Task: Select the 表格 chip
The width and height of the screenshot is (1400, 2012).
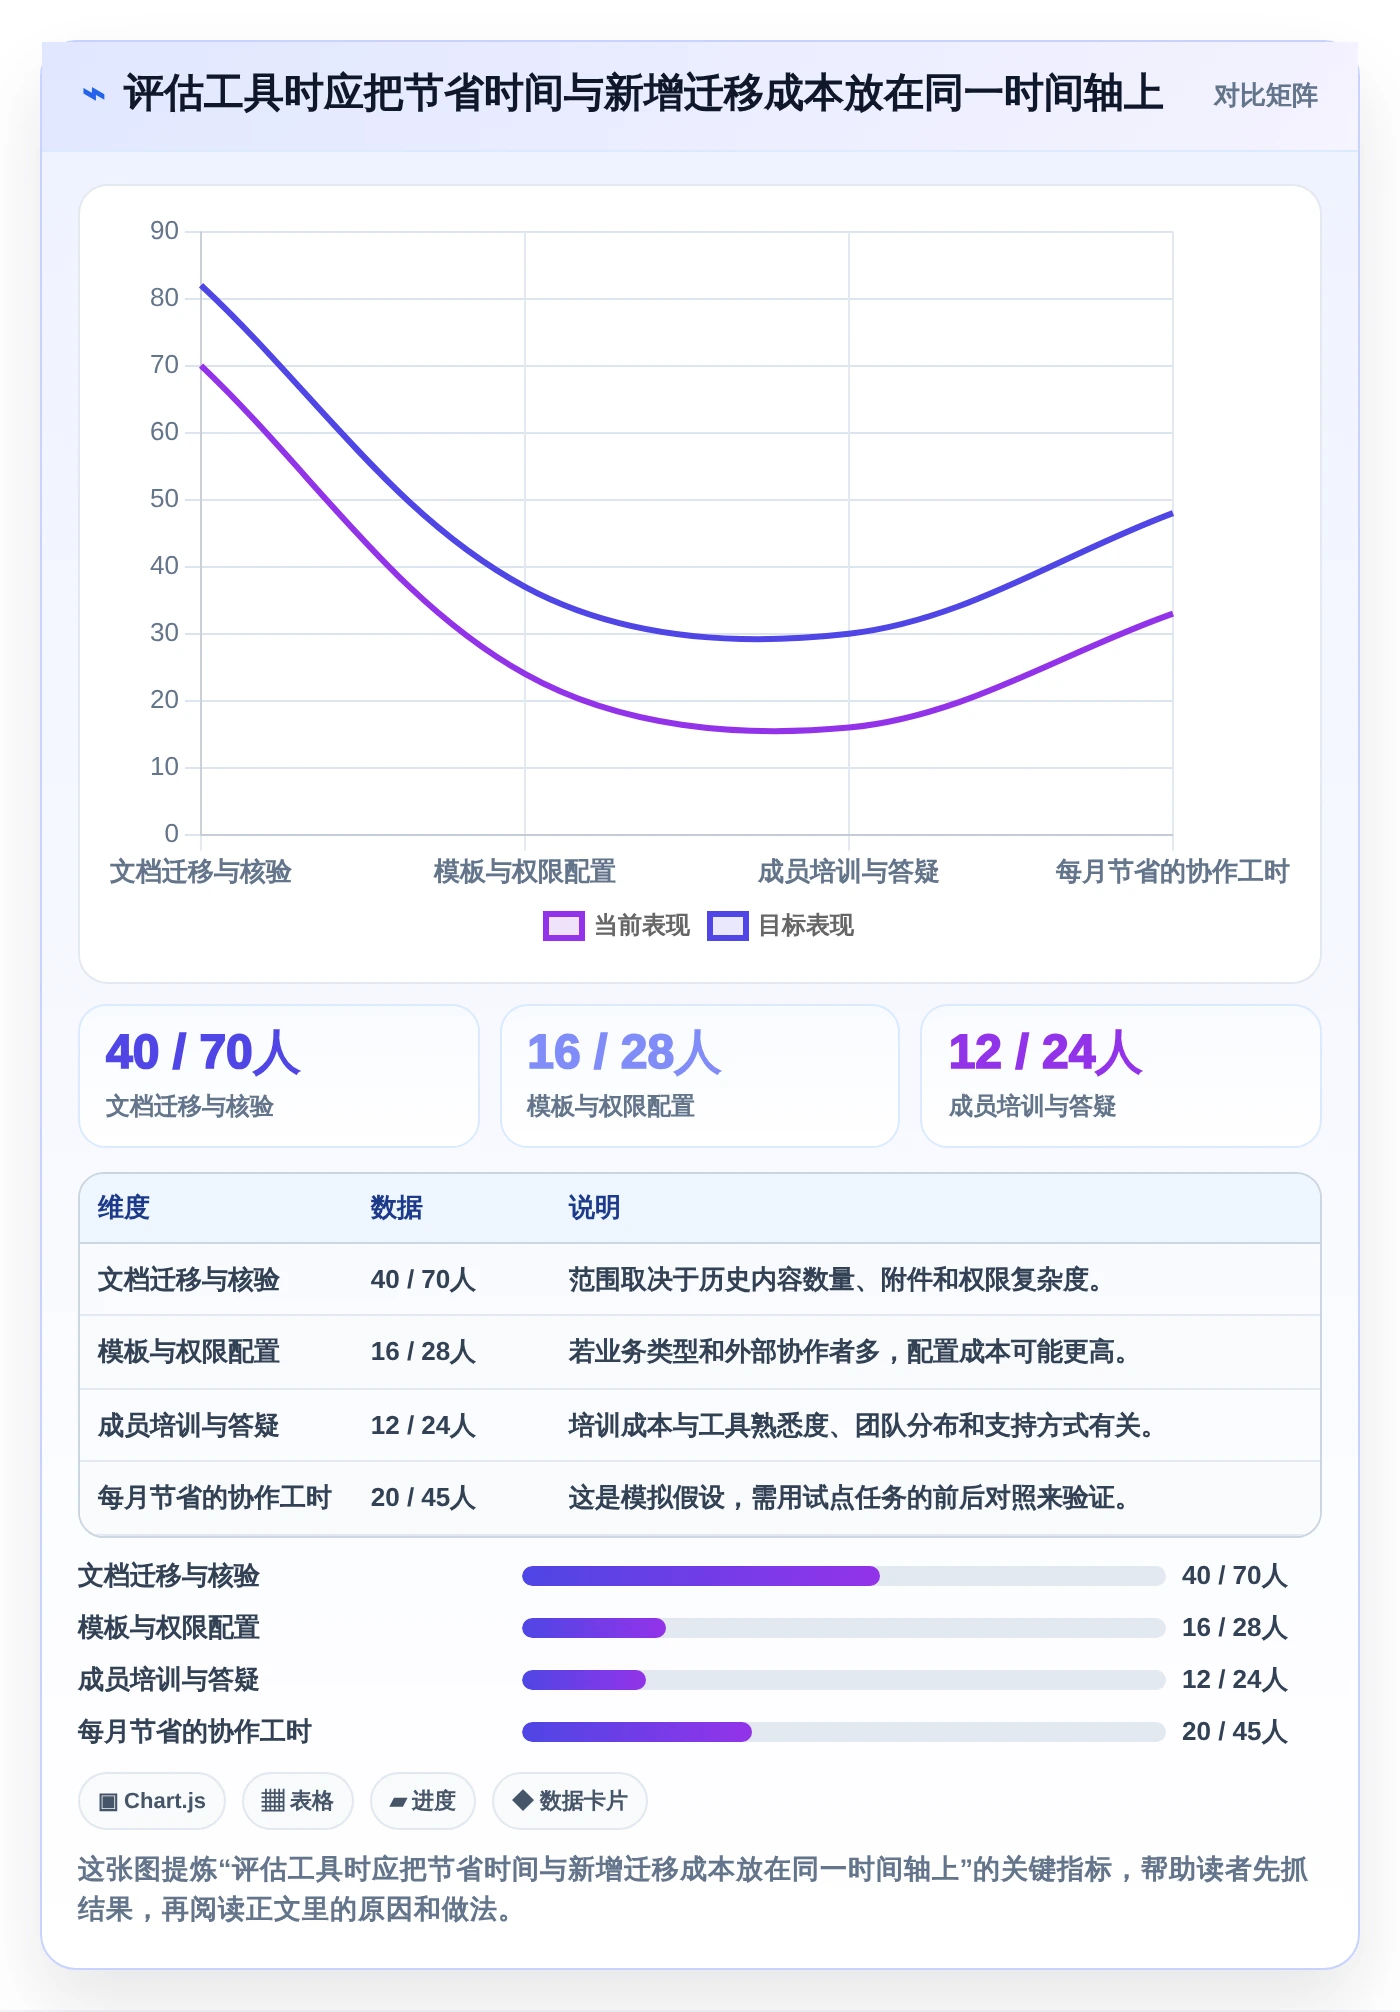Action: click(297, 1801)
